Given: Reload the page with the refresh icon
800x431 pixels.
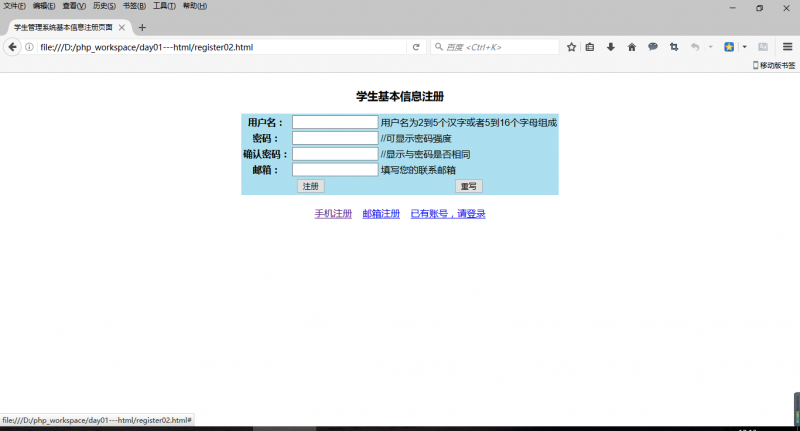Looking at the screenshot, I should [416, 47].
